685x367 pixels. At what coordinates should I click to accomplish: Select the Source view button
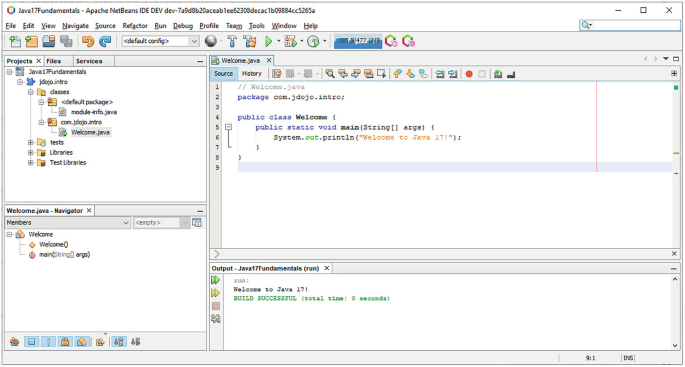click(224, 73)
